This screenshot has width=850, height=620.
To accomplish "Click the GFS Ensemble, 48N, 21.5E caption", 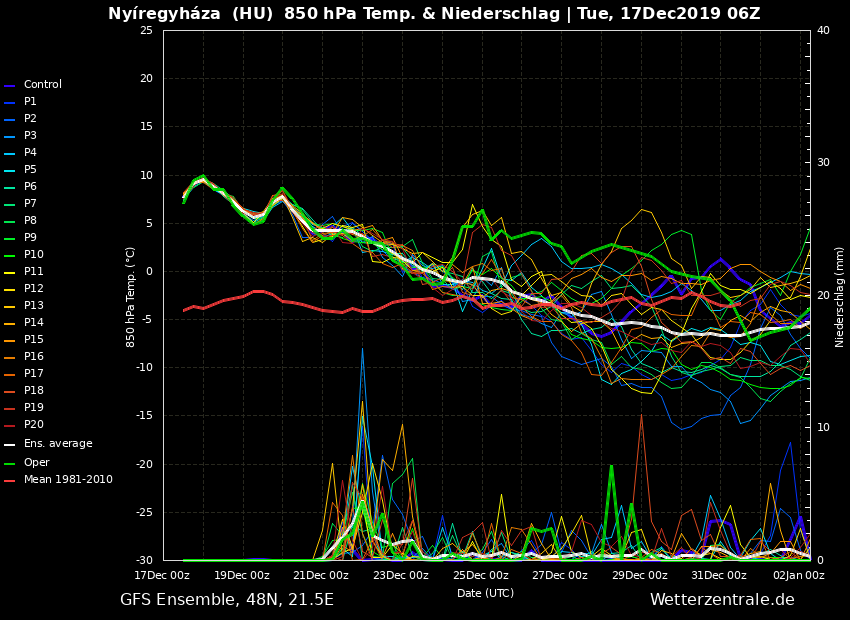I will 227,600.
